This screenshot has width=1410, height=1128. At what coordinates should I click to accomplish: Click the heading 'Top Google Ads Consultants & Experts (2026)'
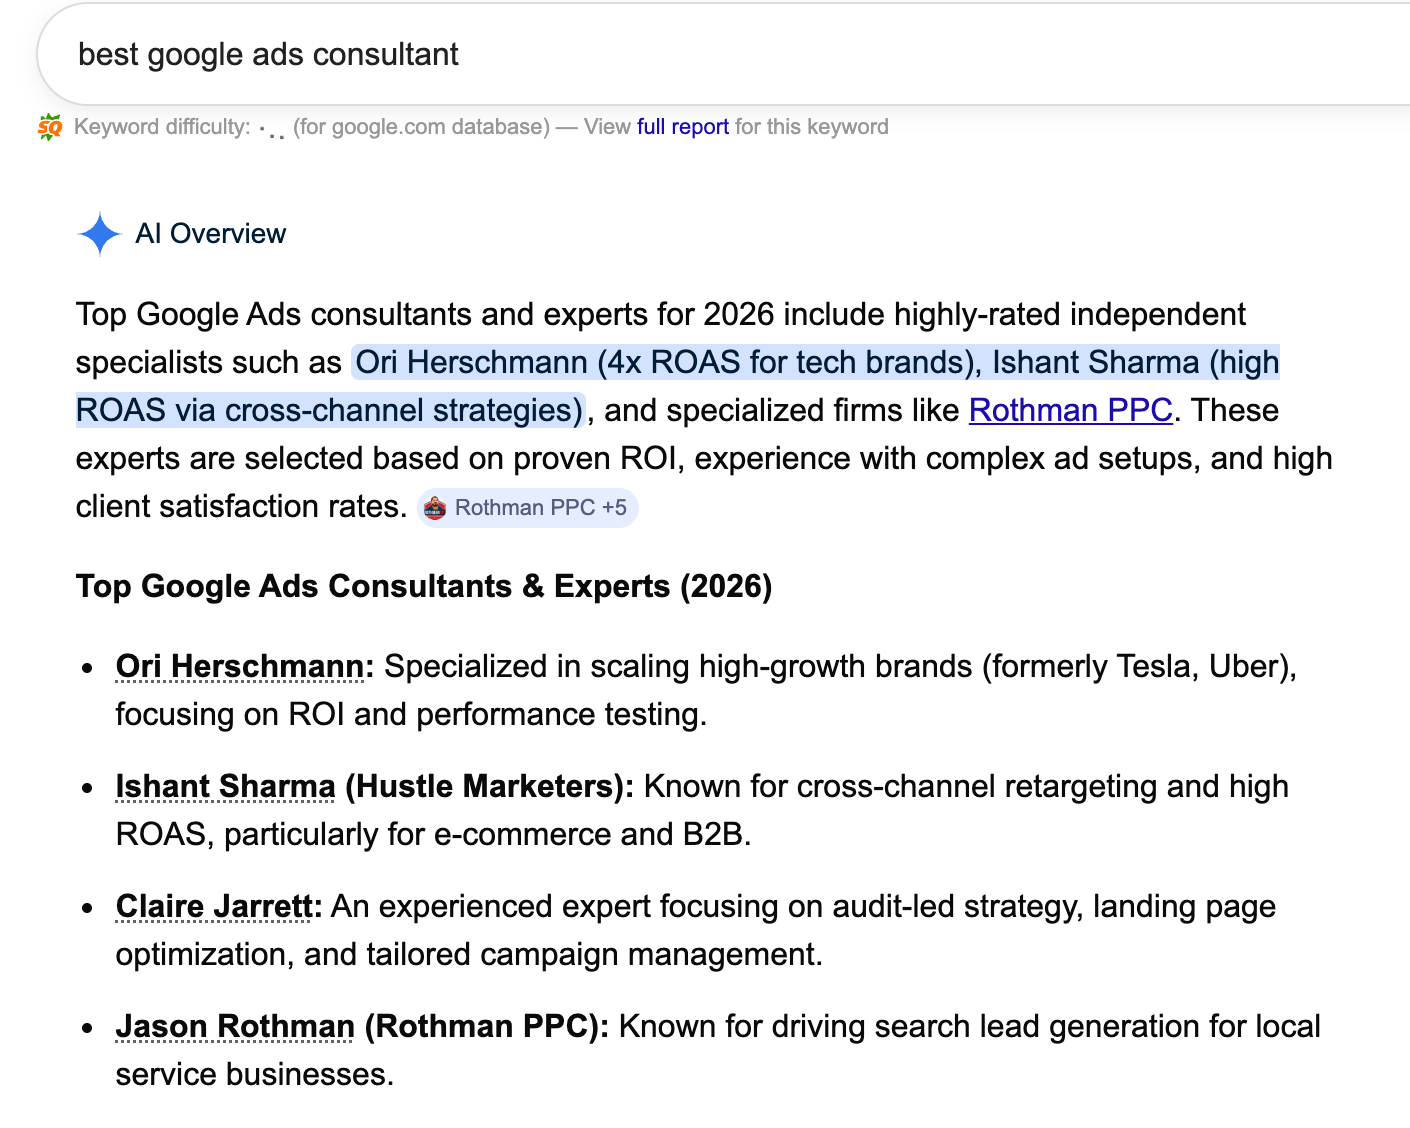(x=424, y=586)
